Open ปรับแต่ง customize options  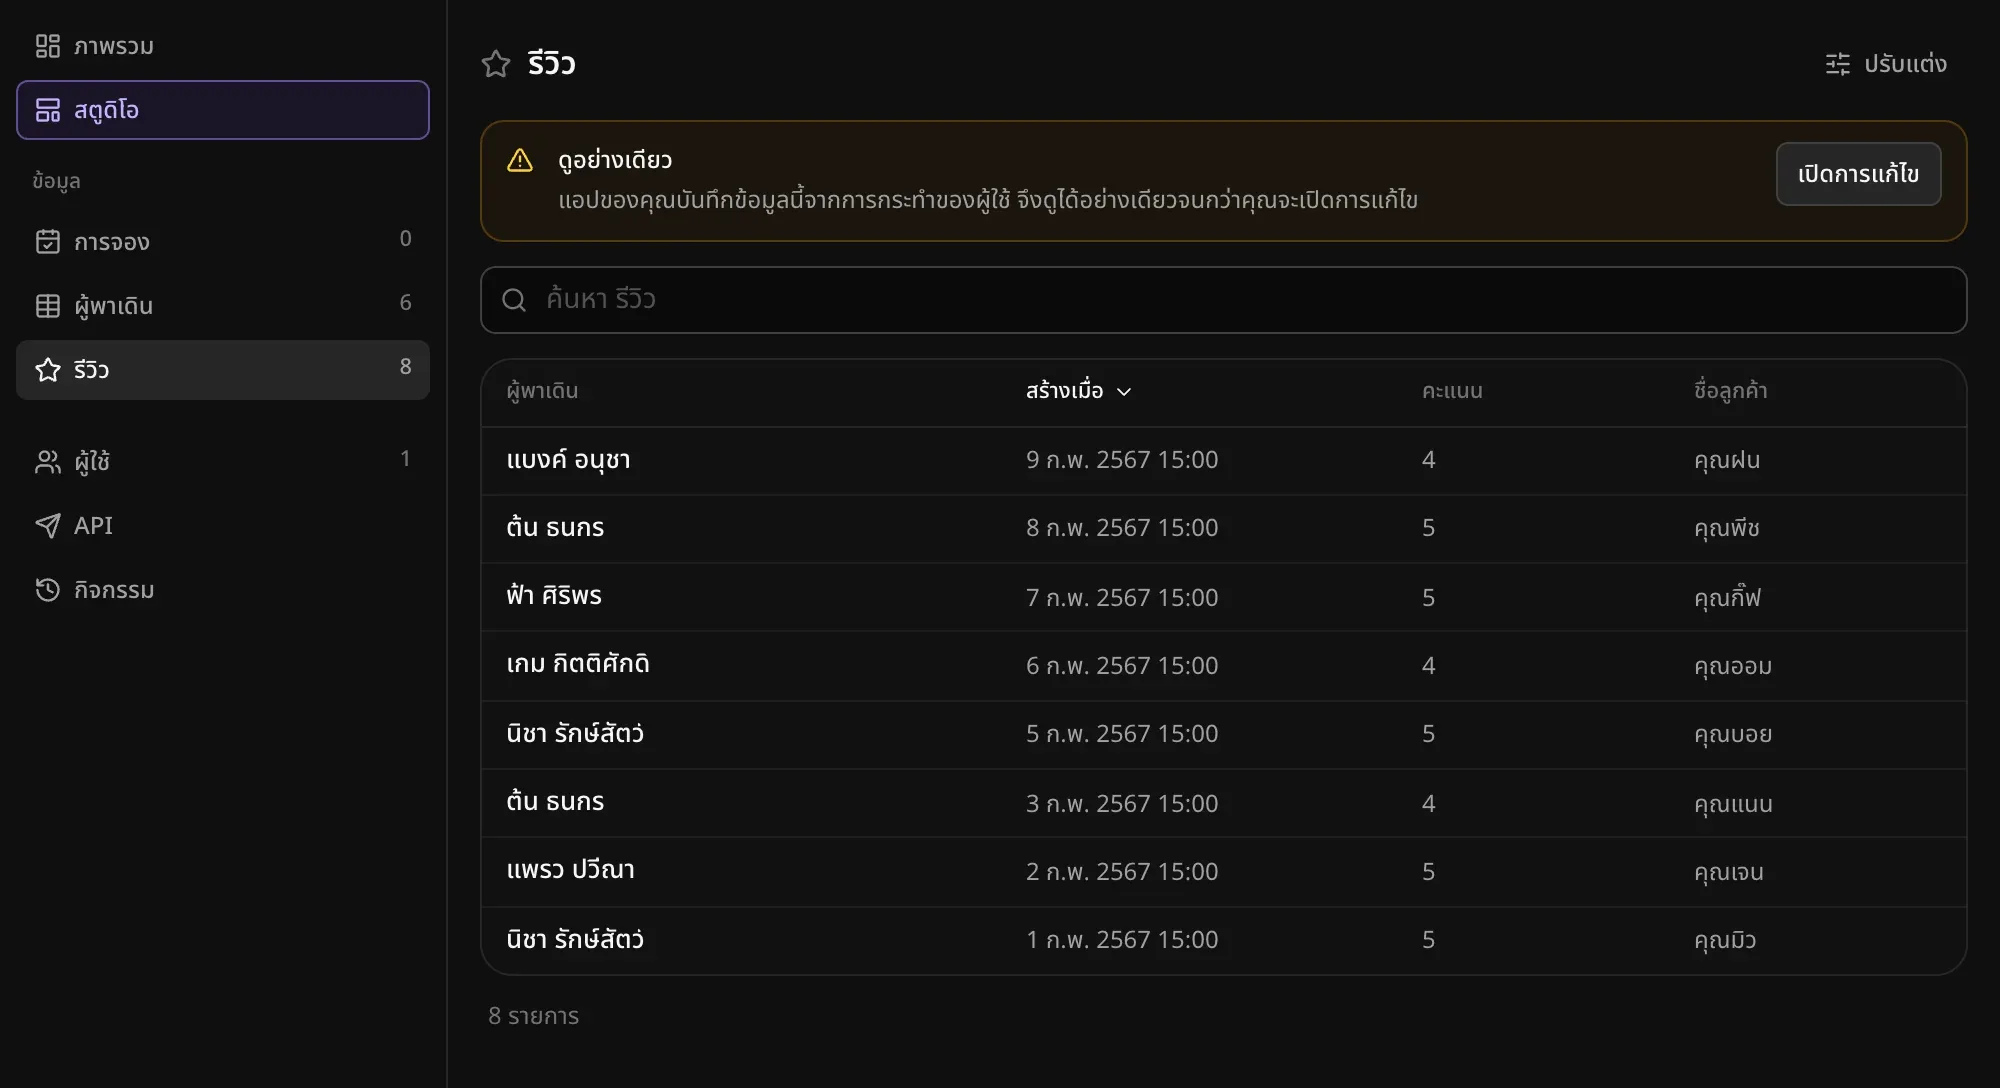tap(1886, 64)
